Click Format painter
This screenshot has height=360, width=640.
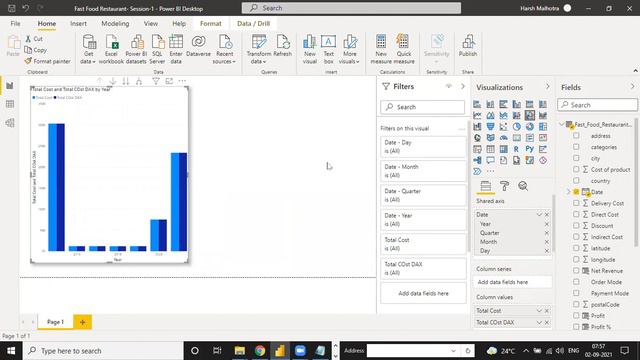pos(47,61)
